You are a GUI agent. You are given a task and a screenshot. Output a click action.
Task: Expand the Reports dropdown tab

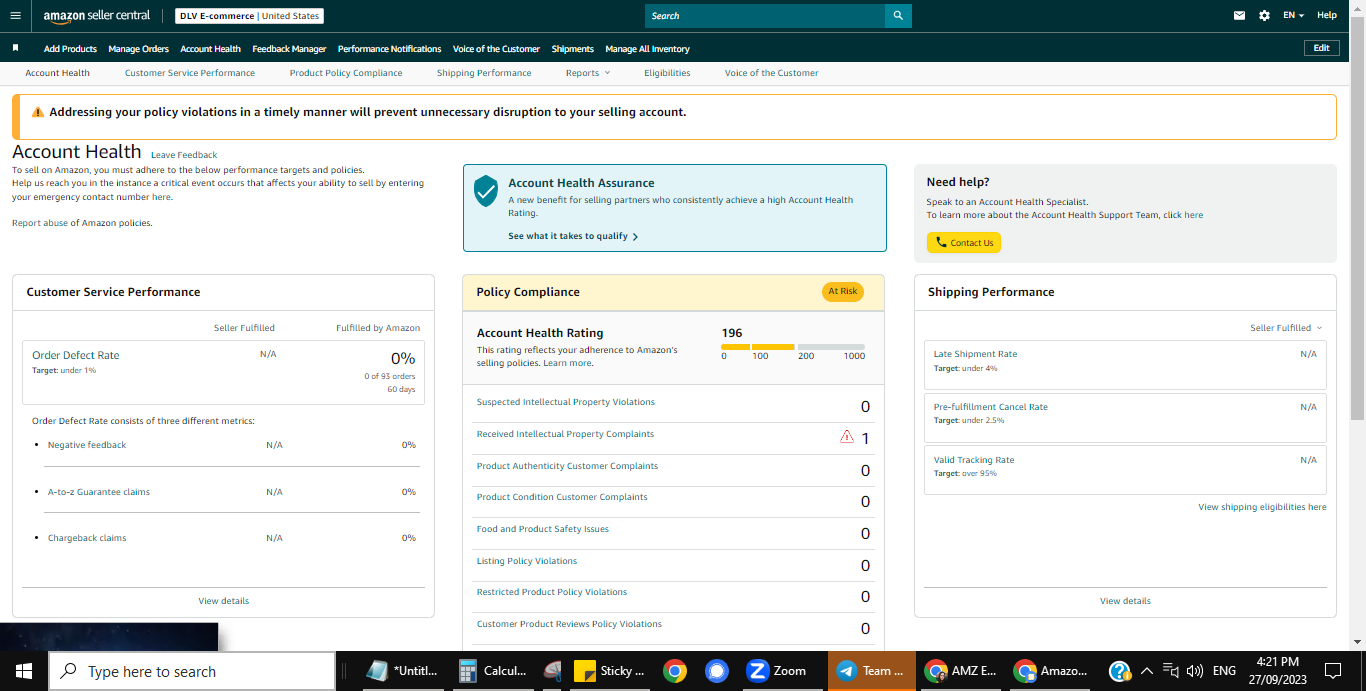(588, 73)
